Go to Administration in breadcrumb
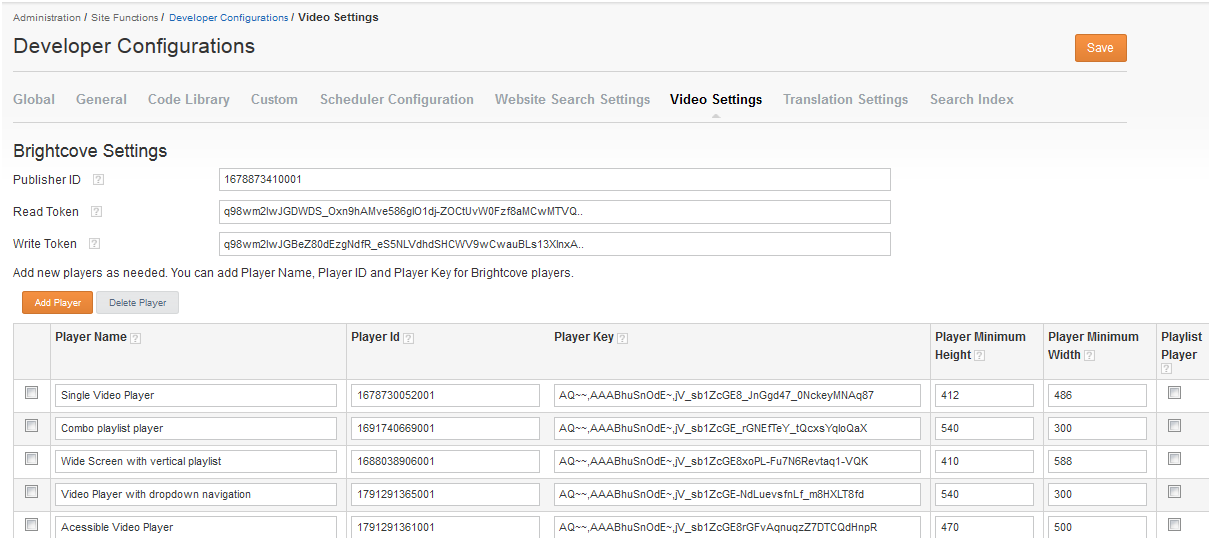 point(47,18)
